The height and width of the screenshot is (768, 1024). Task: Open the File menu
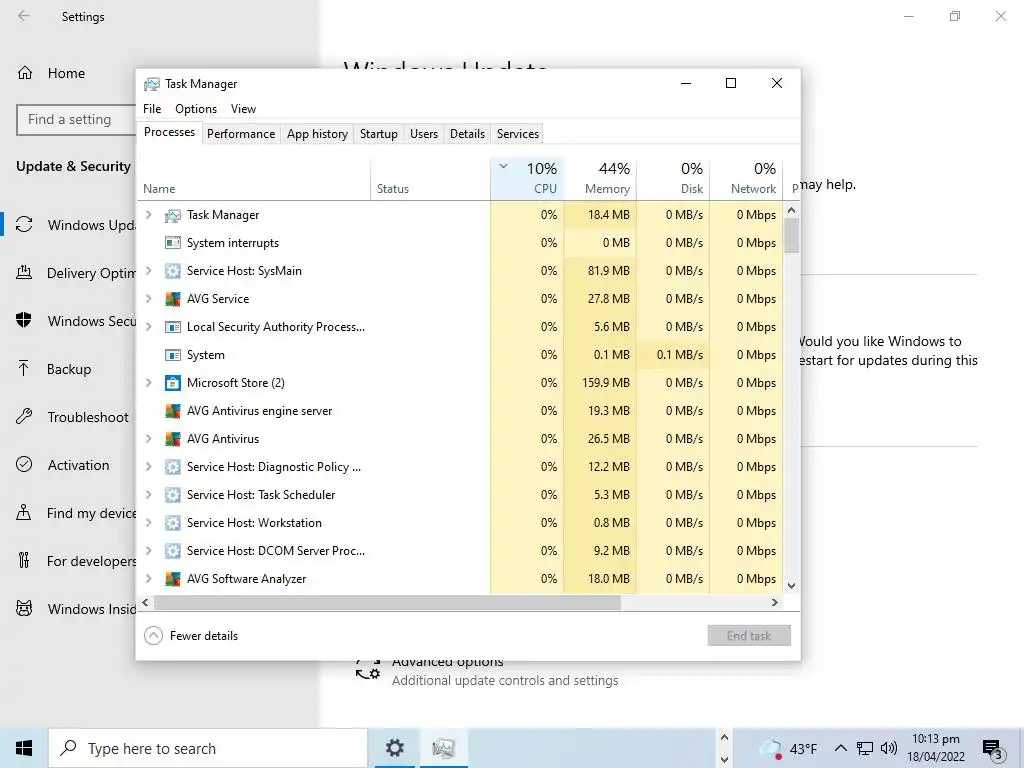coord(152,109)
